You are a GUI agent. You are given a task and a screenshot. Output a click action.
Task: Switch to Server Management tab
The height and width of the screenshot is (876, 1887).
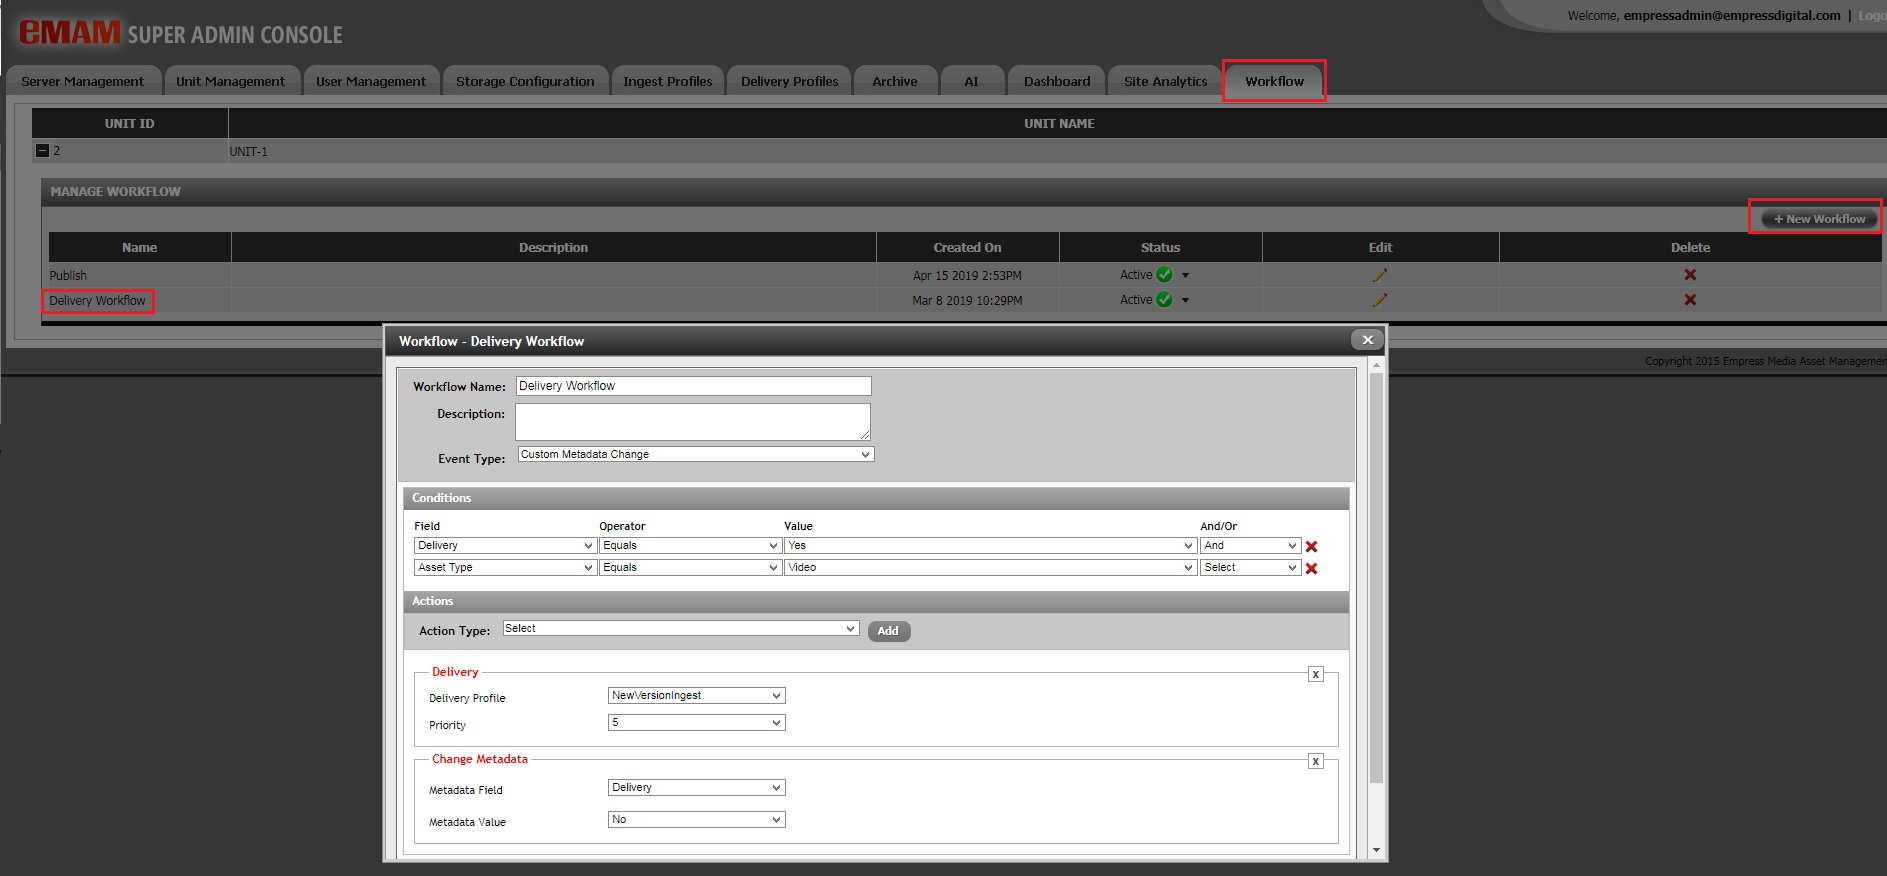click(82, 81)
